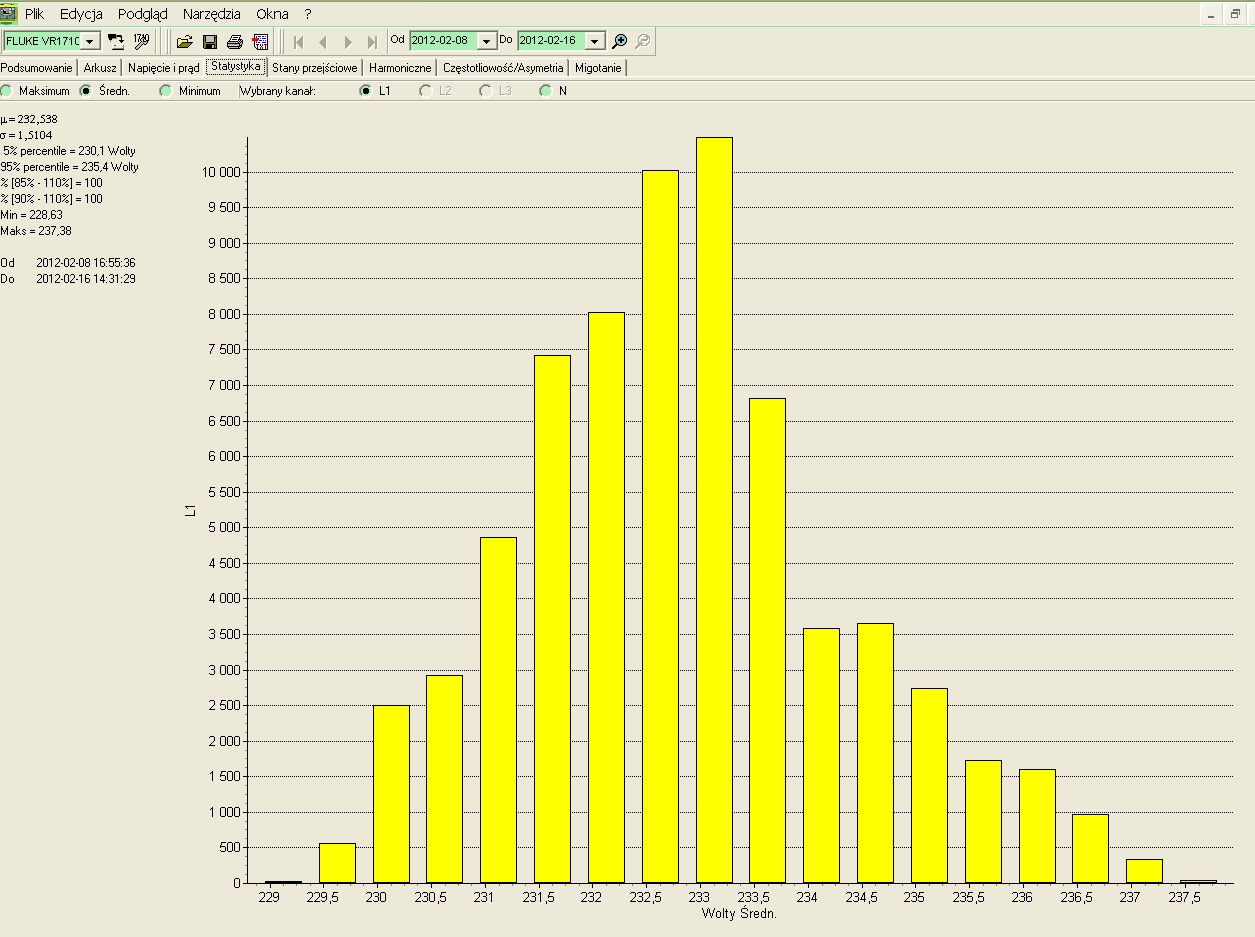Print the chart with the printer icon
The width and height of the screenshot is (1255, 937).
click(x=235, y=41)
